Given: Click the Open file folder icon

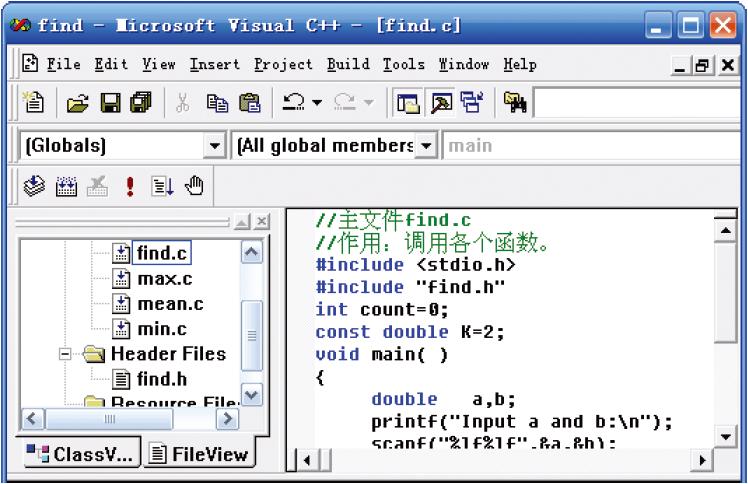Looking at the screenshot, I should tap(78, 103).
